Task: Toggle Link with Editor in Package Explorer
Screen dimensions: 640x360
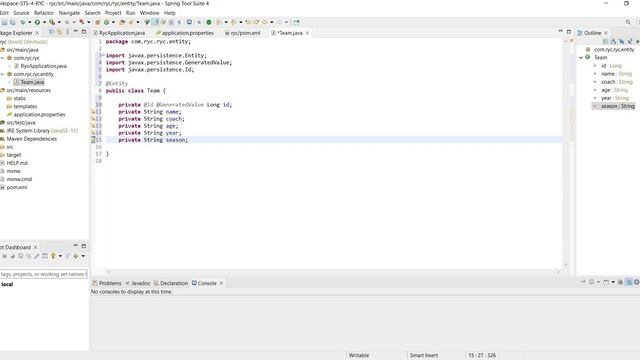Action: [x=59, y=32]
